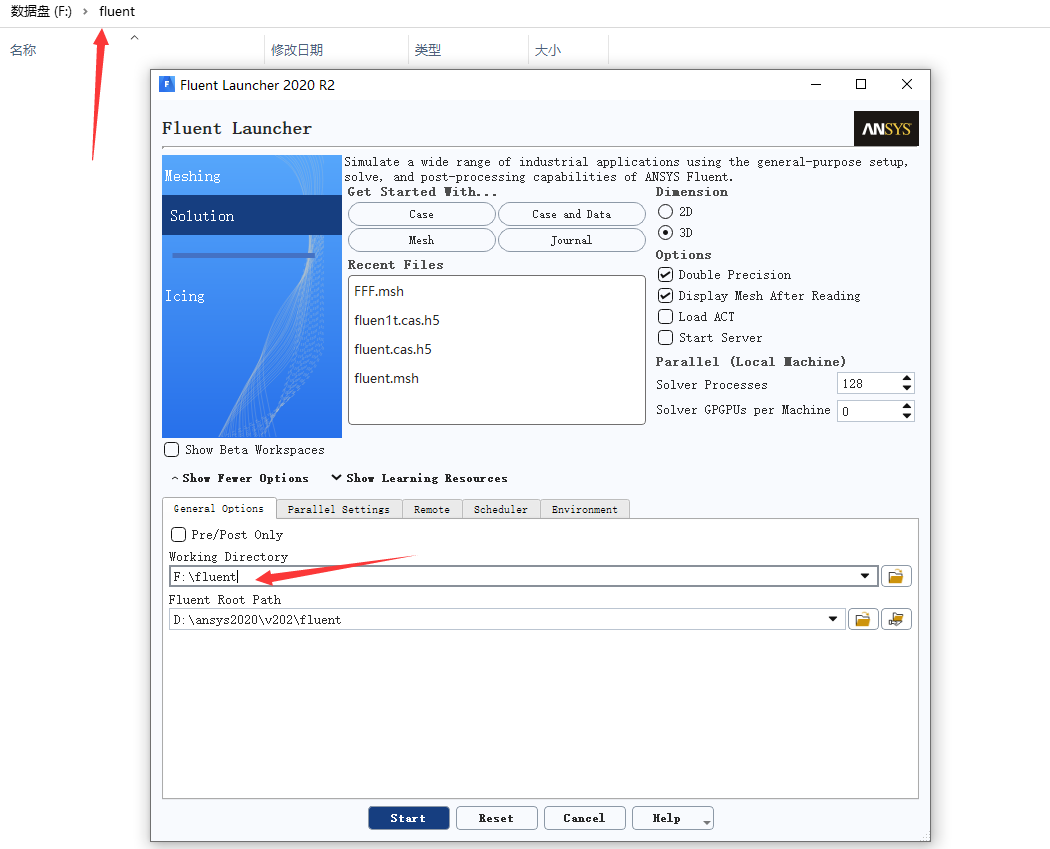
Task: Enable Load ACT checkbox
Action: [x=665, y=317]
